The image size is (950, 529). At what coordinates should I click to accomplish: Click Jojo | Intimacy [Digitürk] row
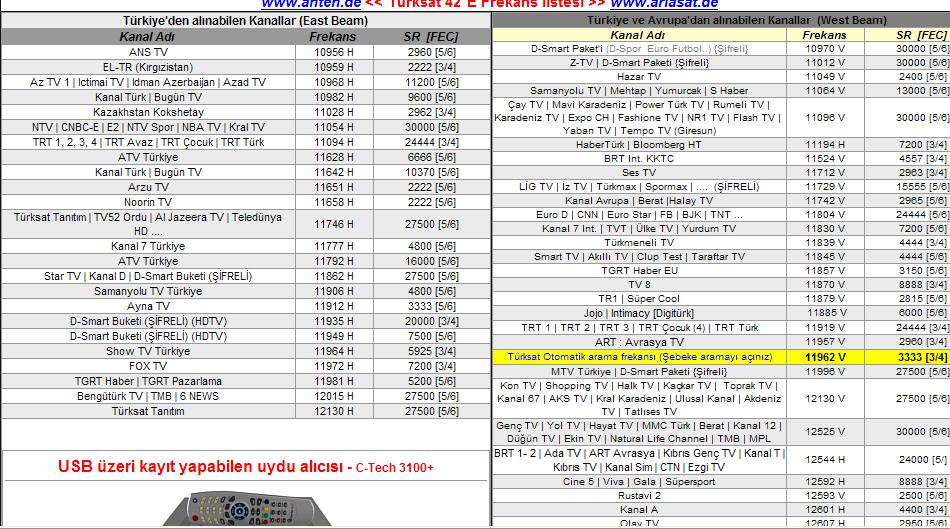(721, 313)
